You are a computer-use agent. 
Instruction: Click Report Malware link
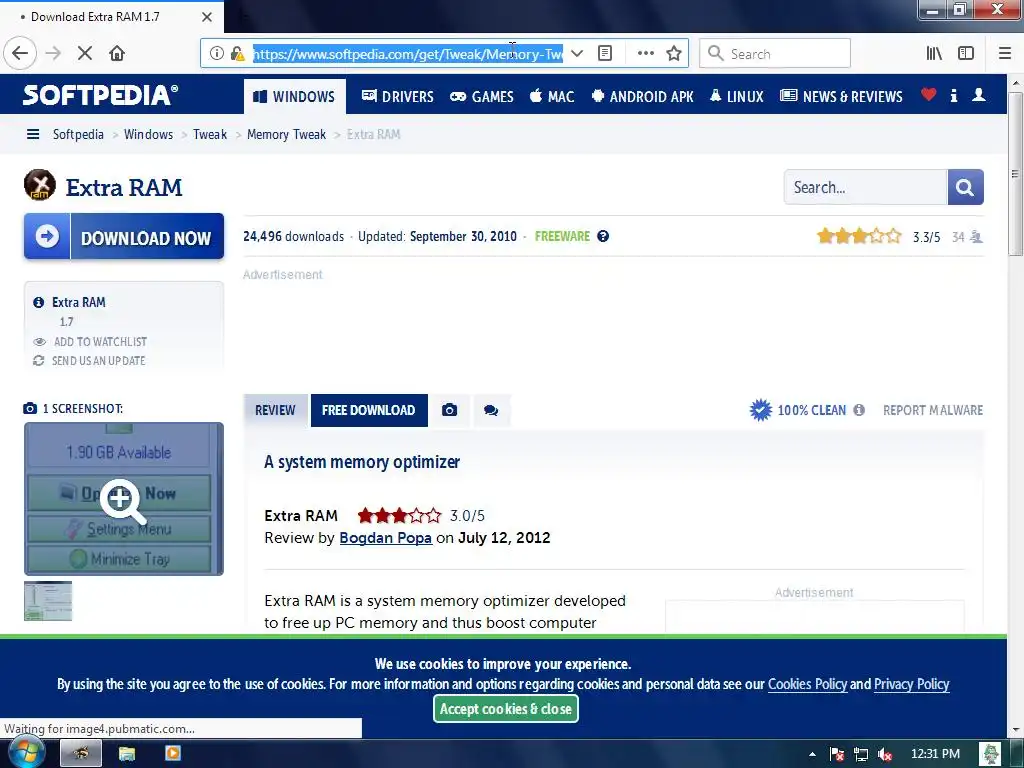click(x=933, y=410)
